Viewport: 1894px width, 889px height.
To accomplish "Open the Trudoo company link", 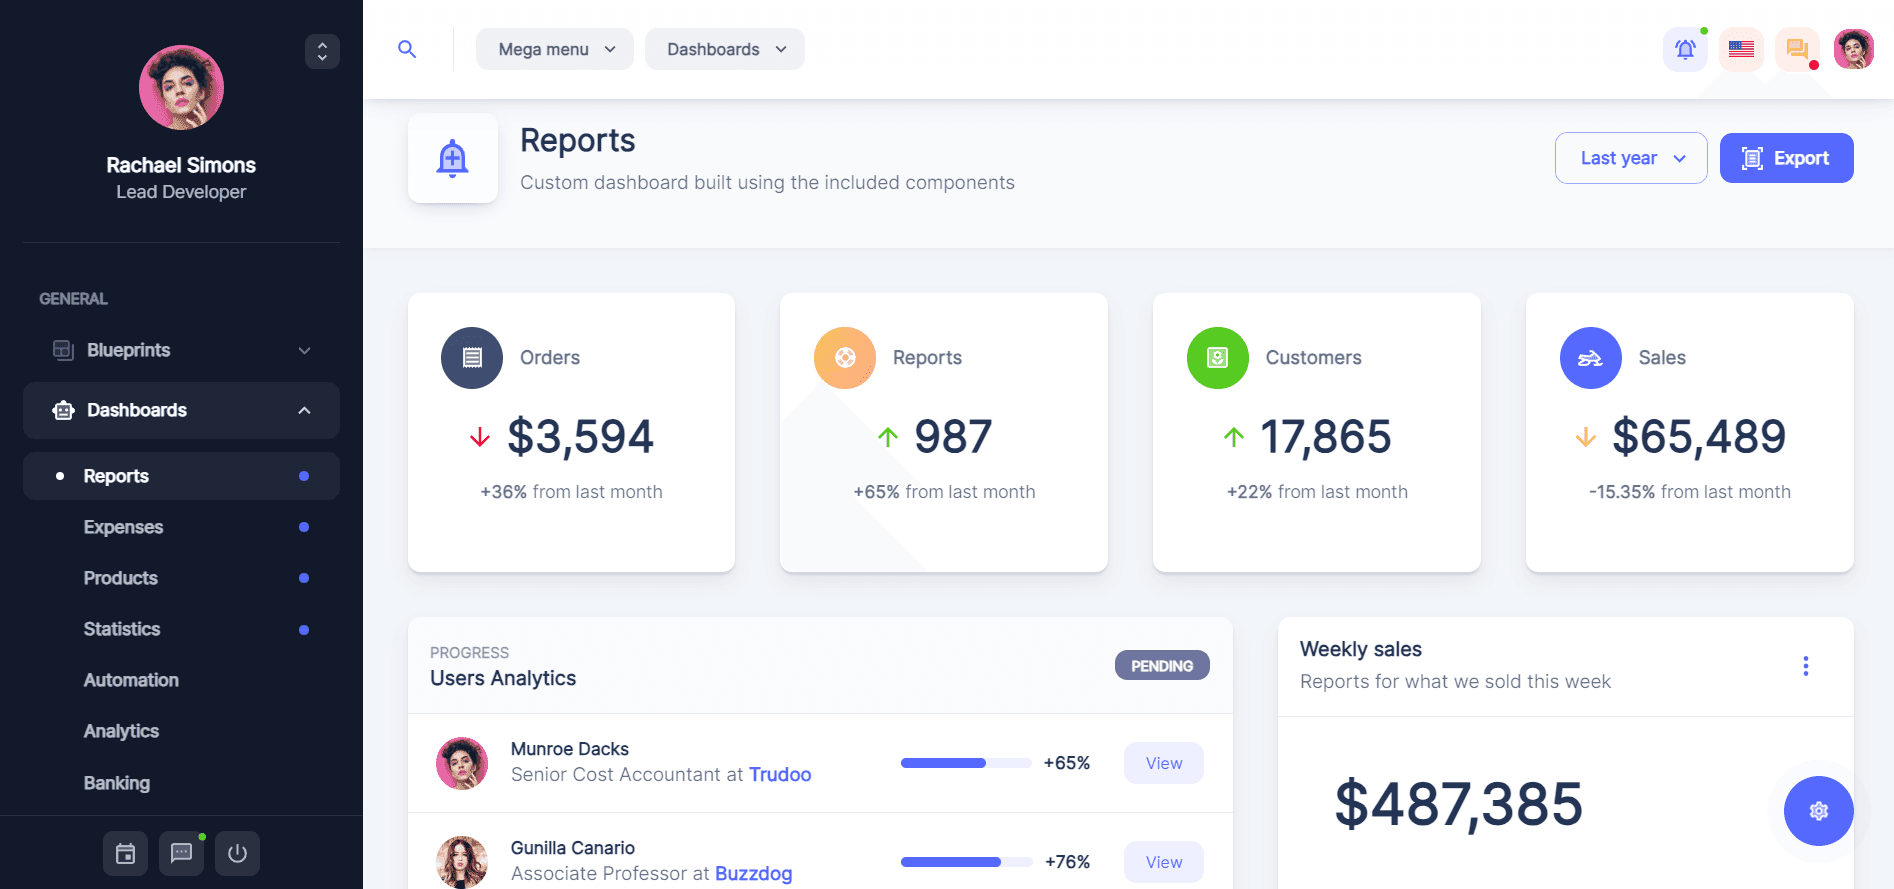I will coord(780,774).
